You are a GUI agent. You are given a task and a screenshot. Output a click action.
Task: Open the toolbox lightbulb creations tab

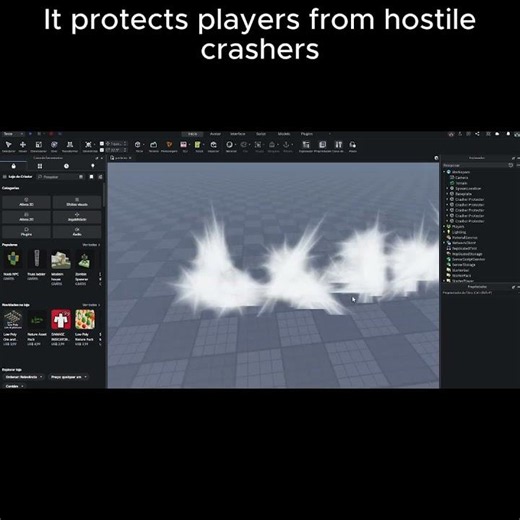click(x=93, y=166)
